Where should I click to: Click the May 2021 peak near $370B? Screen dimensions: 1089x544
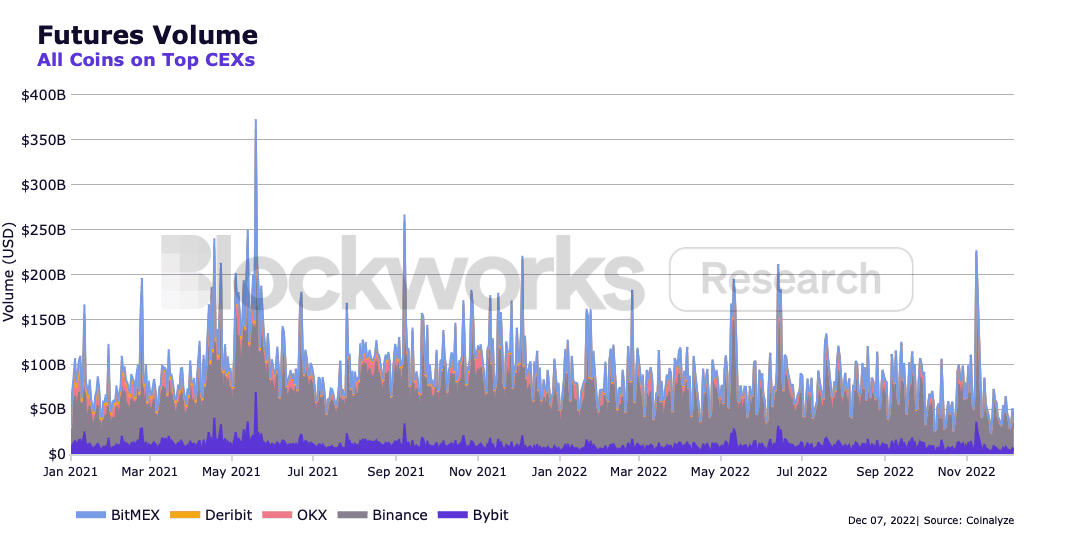(256, 122)
